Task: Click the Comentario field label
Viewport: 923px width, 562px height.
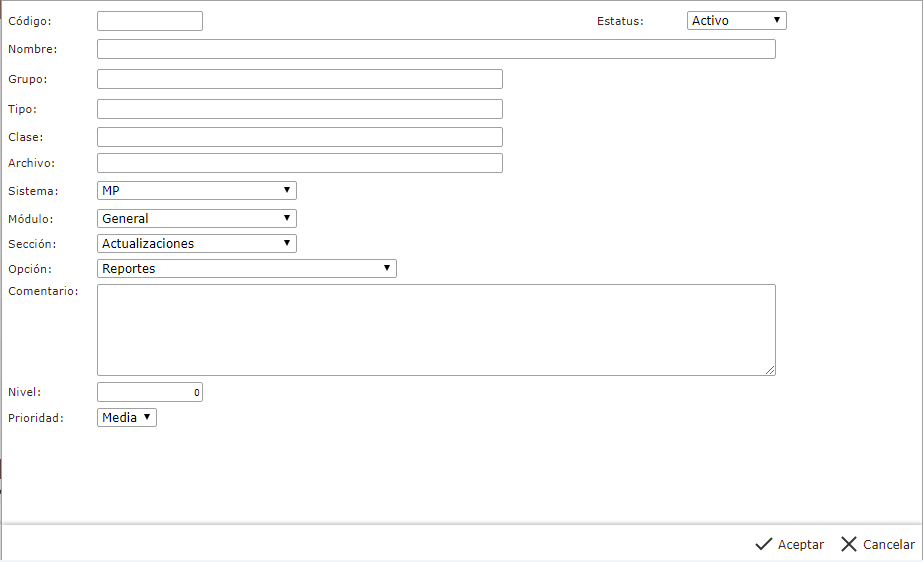Action: (x=43, y=291)
